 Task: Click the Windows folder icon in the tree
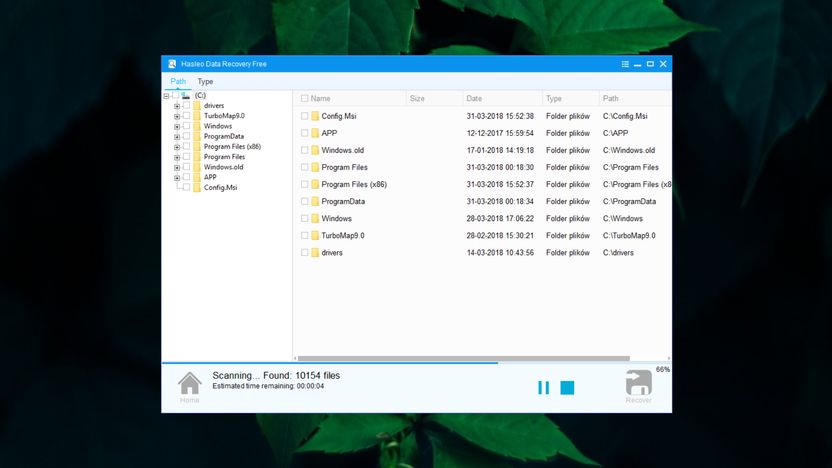point(197,126)
